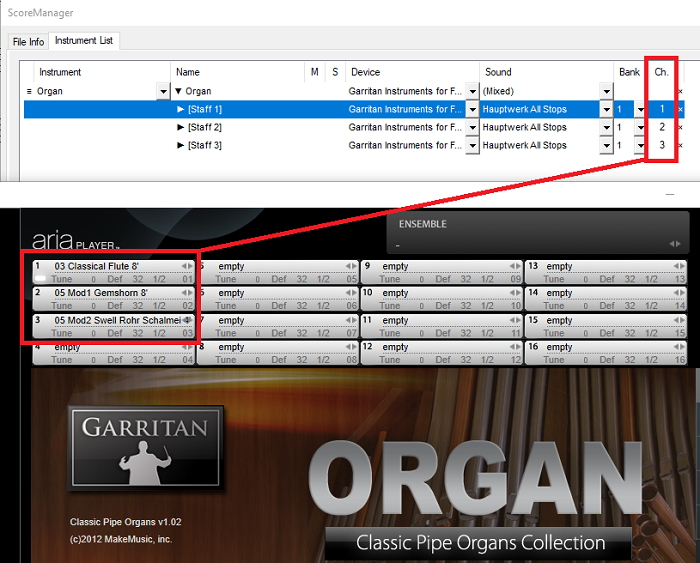
Task: Open the Organ instrument dropdown
Action: point(163,91)
